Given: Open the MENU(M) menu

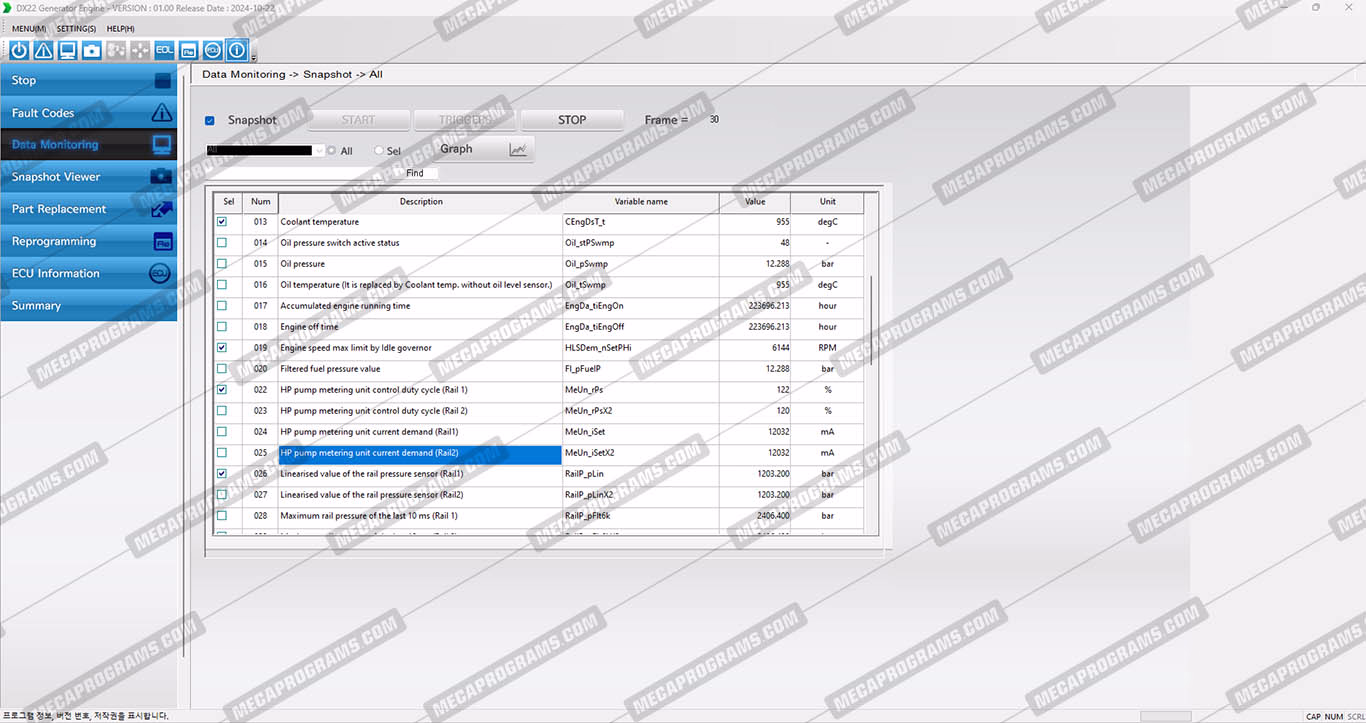Looking at the screenshot, I should pyautogui.click(x=28, y=29).
